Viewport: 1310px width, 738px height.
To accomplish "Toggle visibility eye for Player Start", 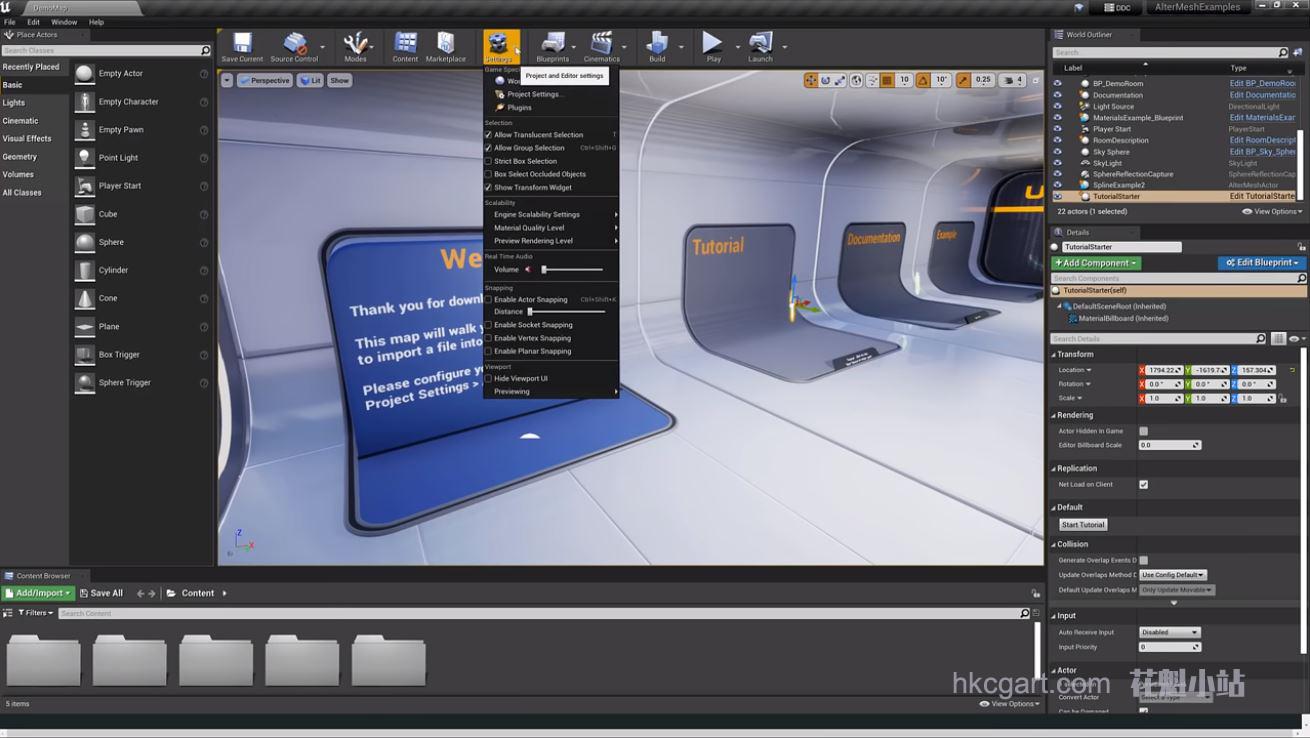I will coord(1057,129).
